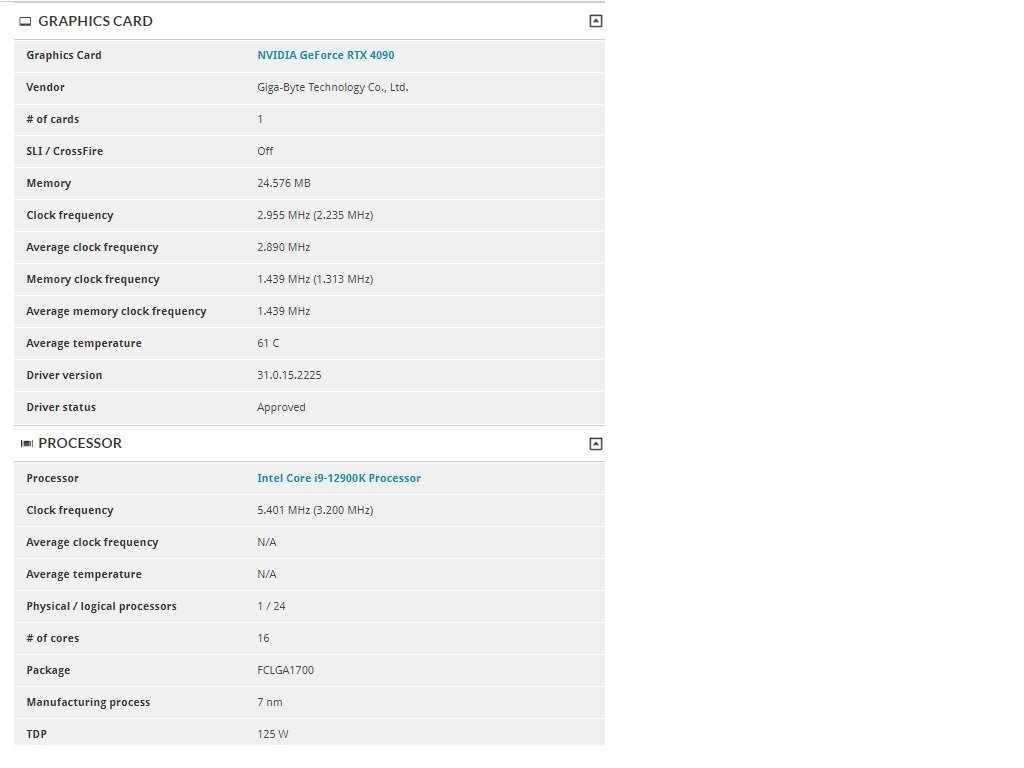
Task: Click the Manufacturing process label
Action: pos(89,703)
